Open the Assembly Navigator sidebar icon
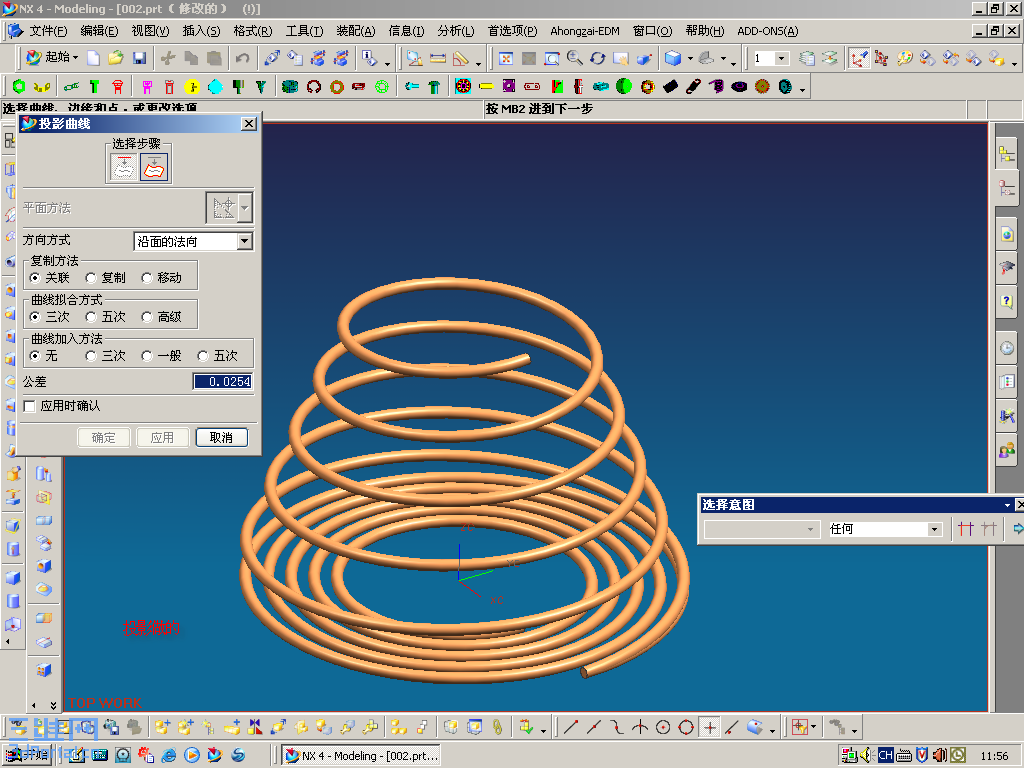The image size is (1024, 768). 1006,154
